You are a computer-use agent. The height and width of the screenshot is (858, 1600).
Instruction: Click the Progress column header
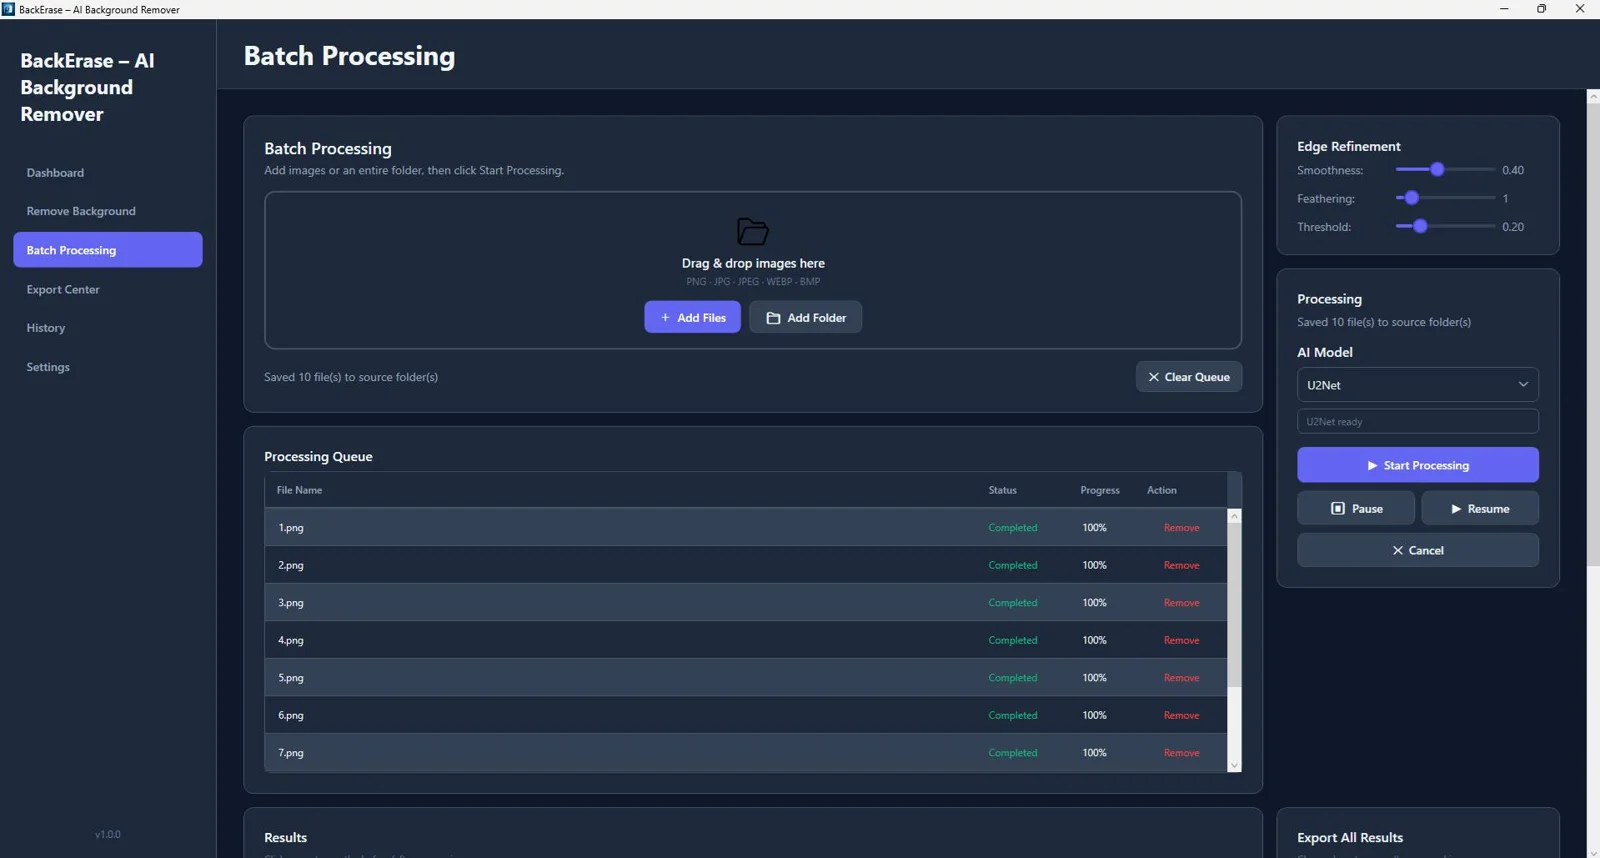pos(1099,490)
